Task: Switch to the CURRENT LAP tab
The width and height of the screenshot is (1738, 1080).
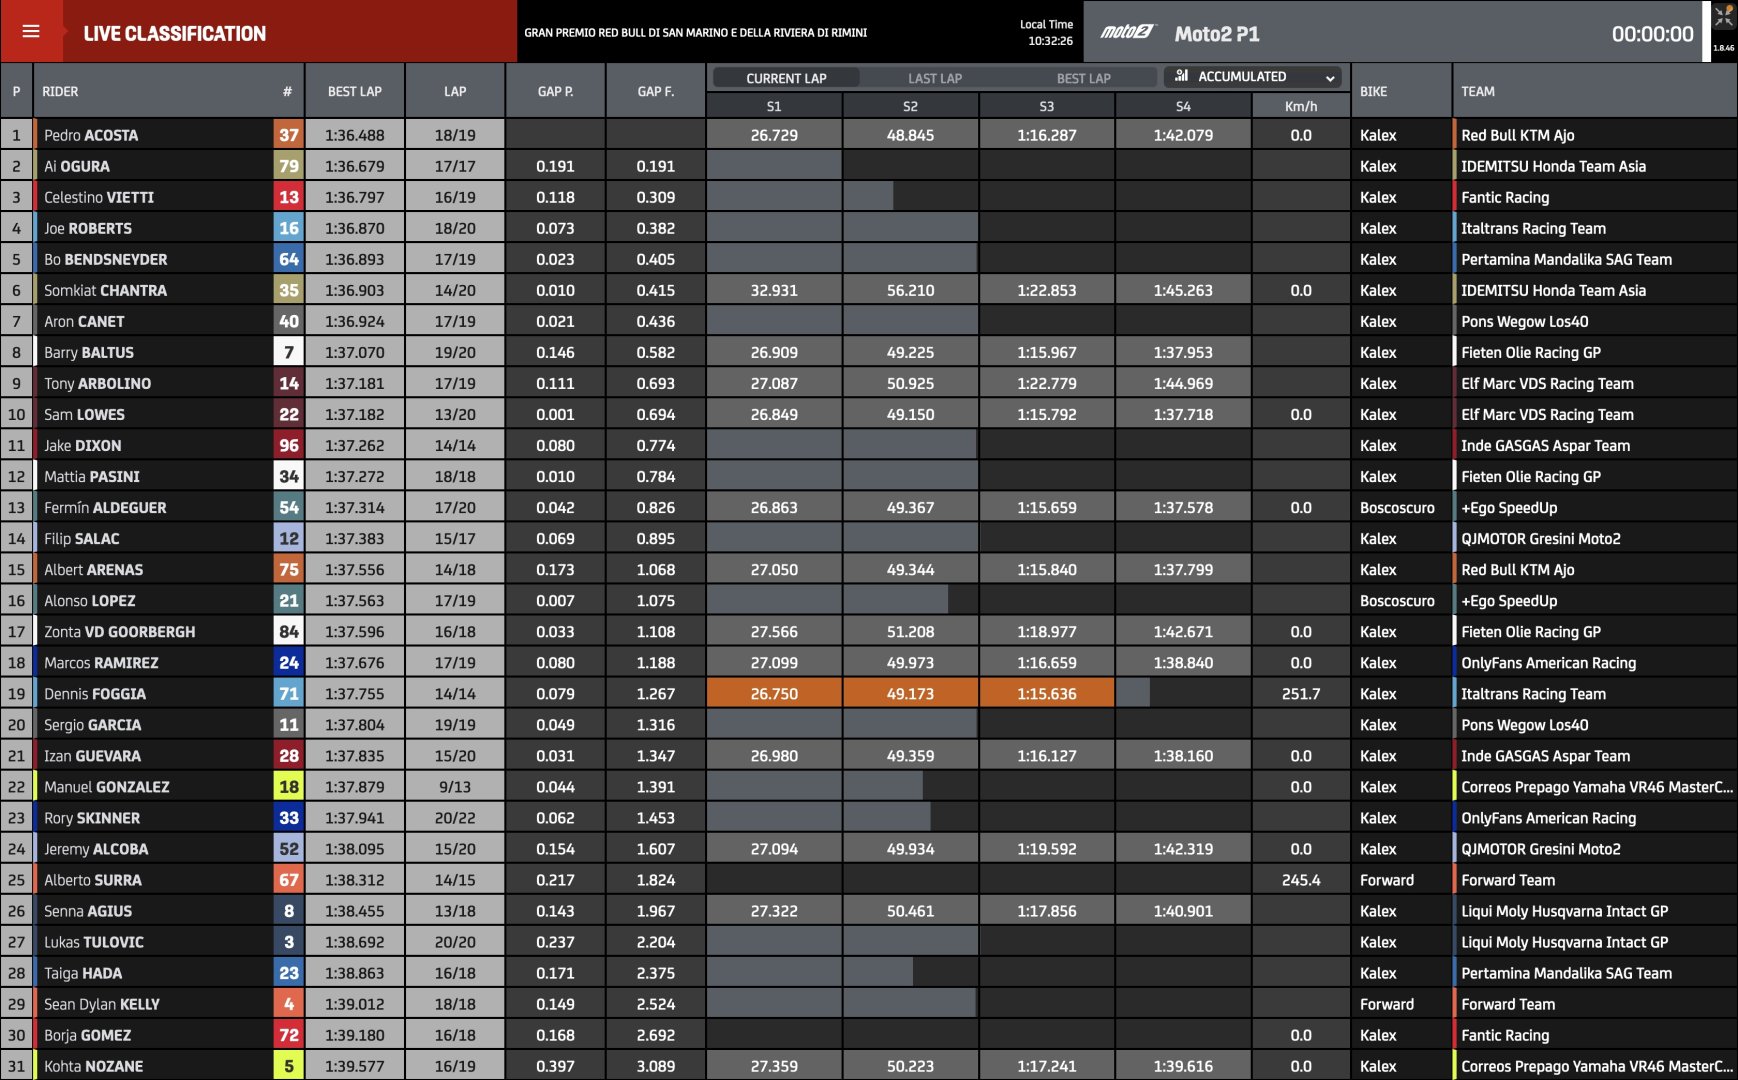Action: click(x=786, y=78)
